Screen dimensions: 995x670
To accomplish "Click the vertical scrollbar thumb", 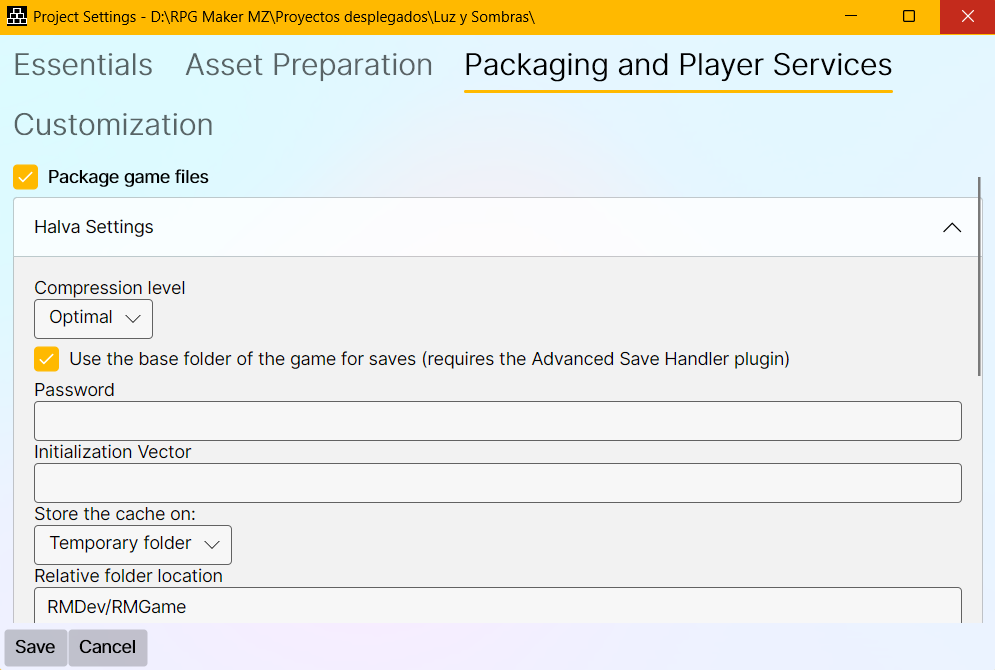I will 979,275.
